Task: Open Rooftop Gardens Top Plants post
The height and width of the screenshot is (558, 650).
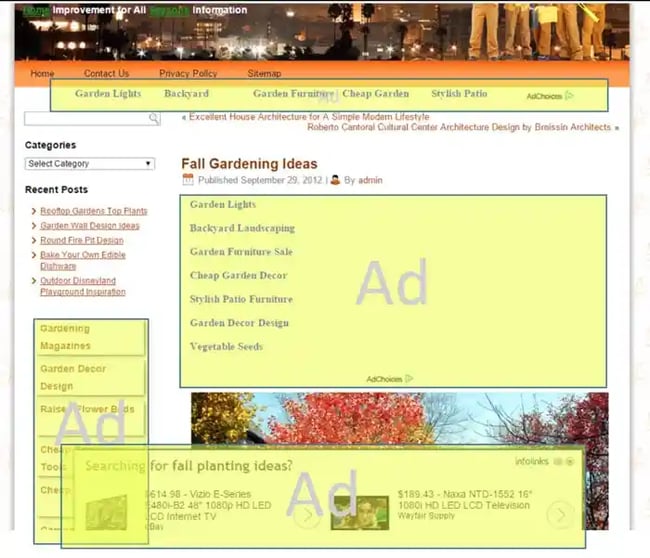Action: tap(93, 211)
